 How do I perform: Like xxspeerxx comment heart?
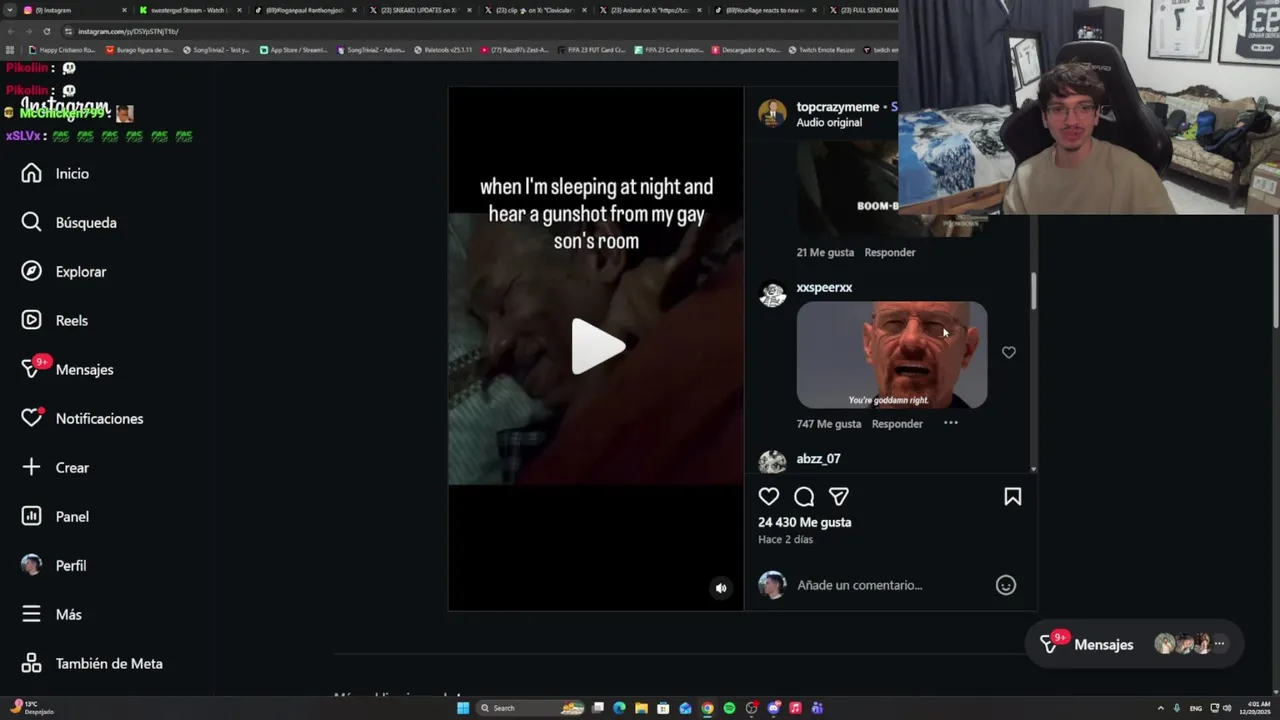click(x=1009, y=353)
